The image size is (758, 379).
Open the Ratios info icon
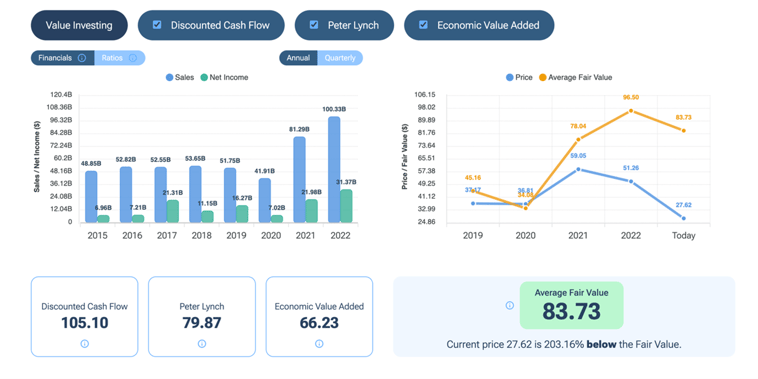[x=133, y=58]
